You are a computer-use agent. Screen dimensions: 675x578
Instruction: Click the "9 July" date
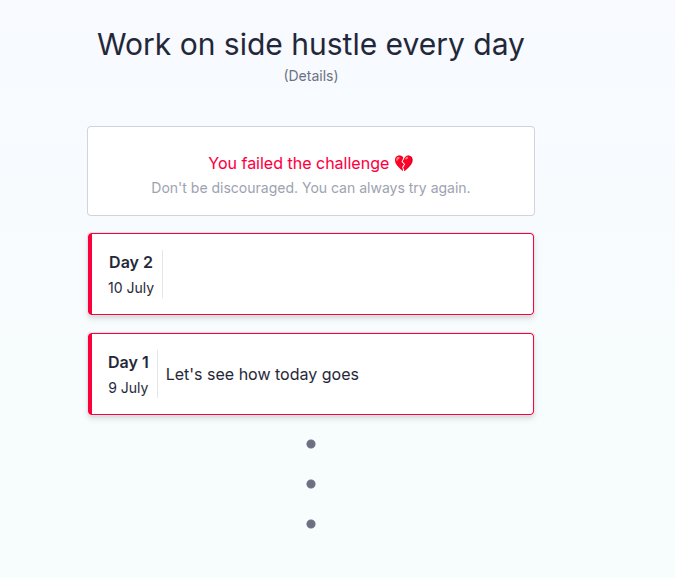coord(128,388)
